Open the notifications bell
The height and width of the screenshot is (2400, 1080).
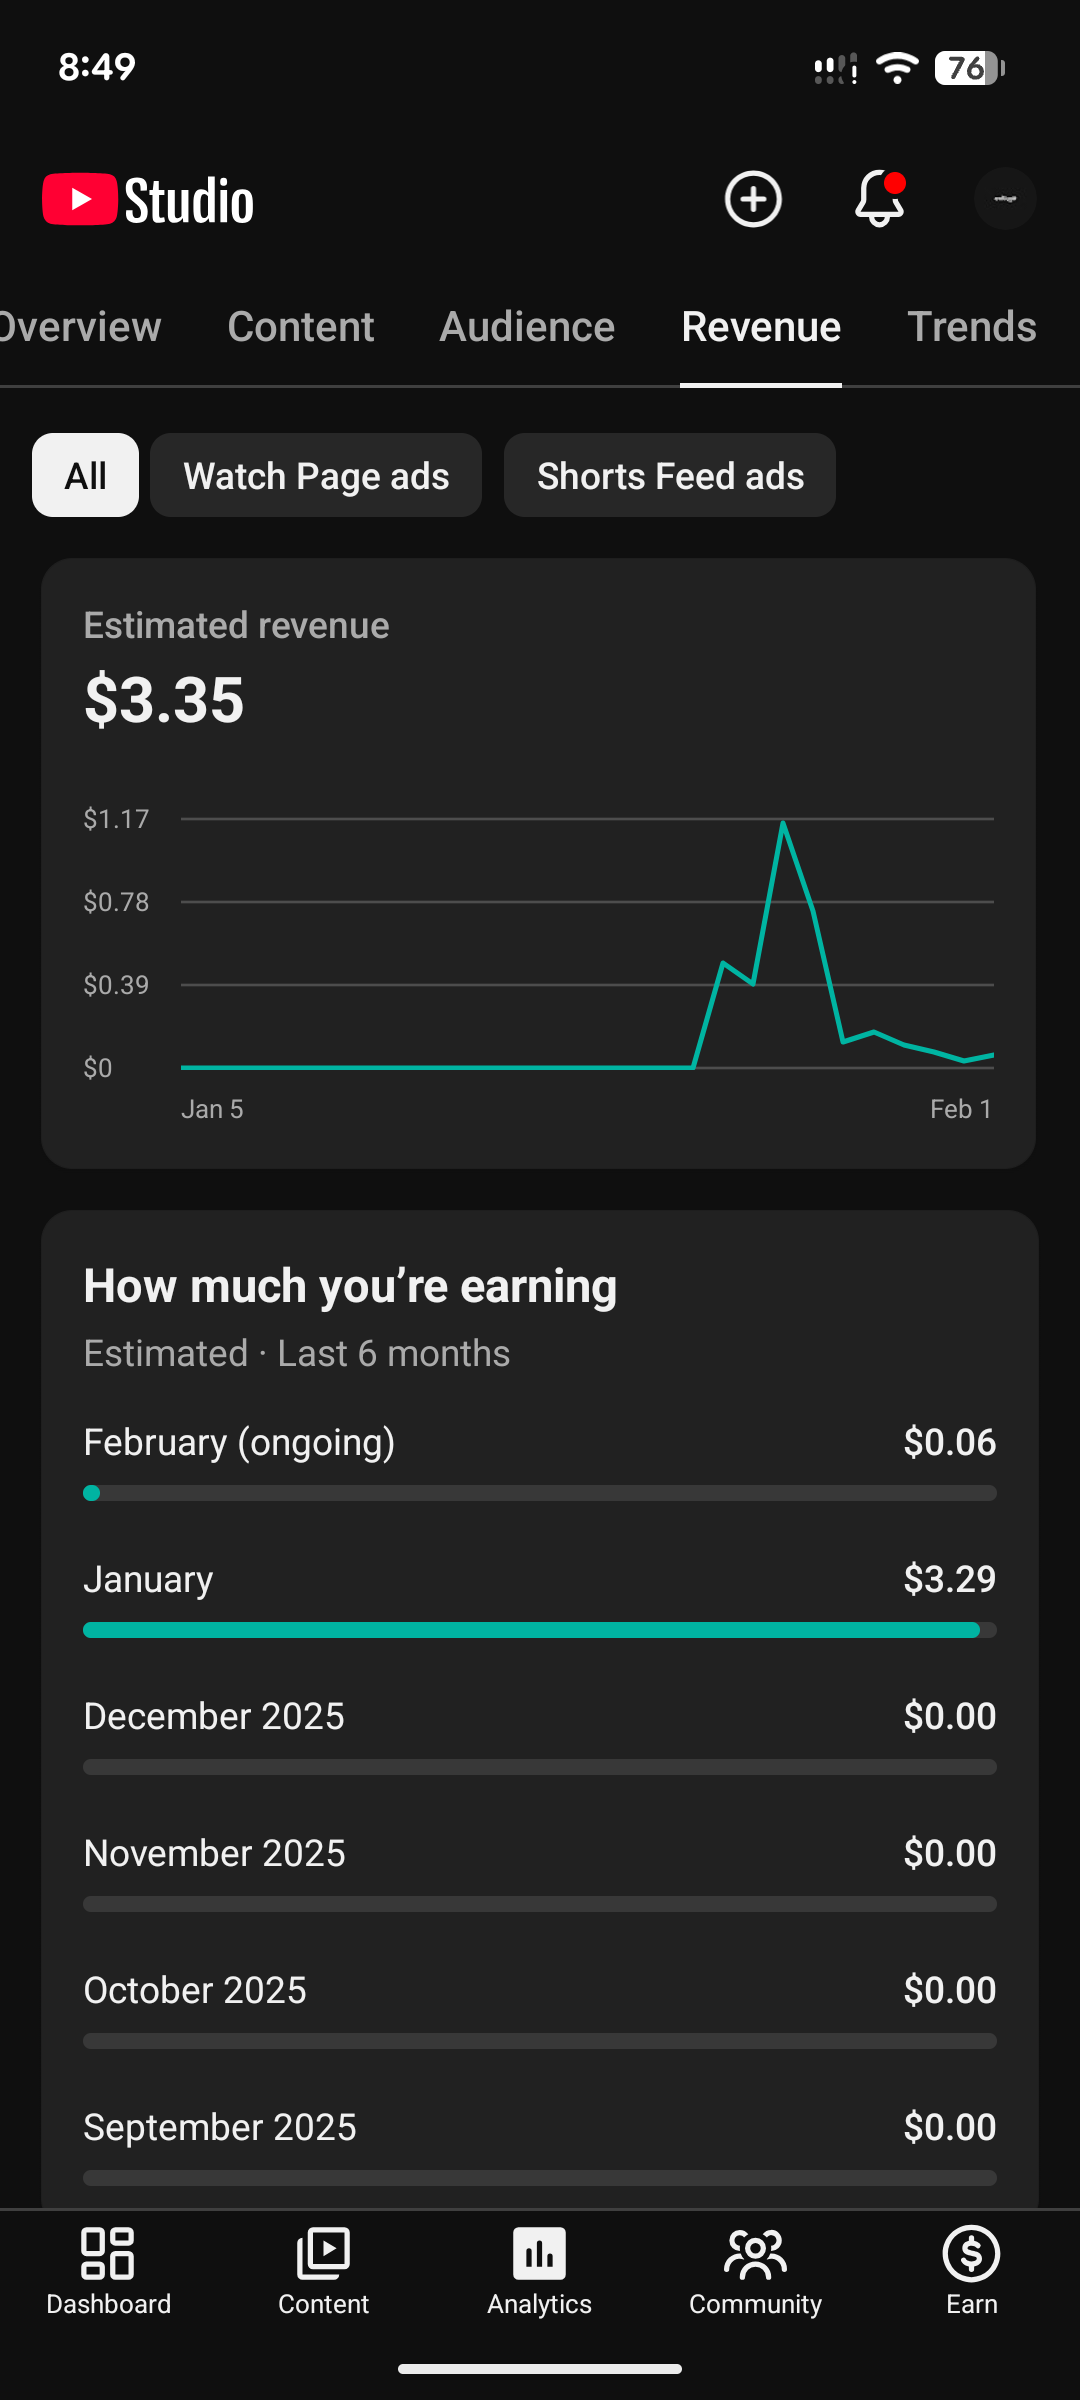(879, 199)
